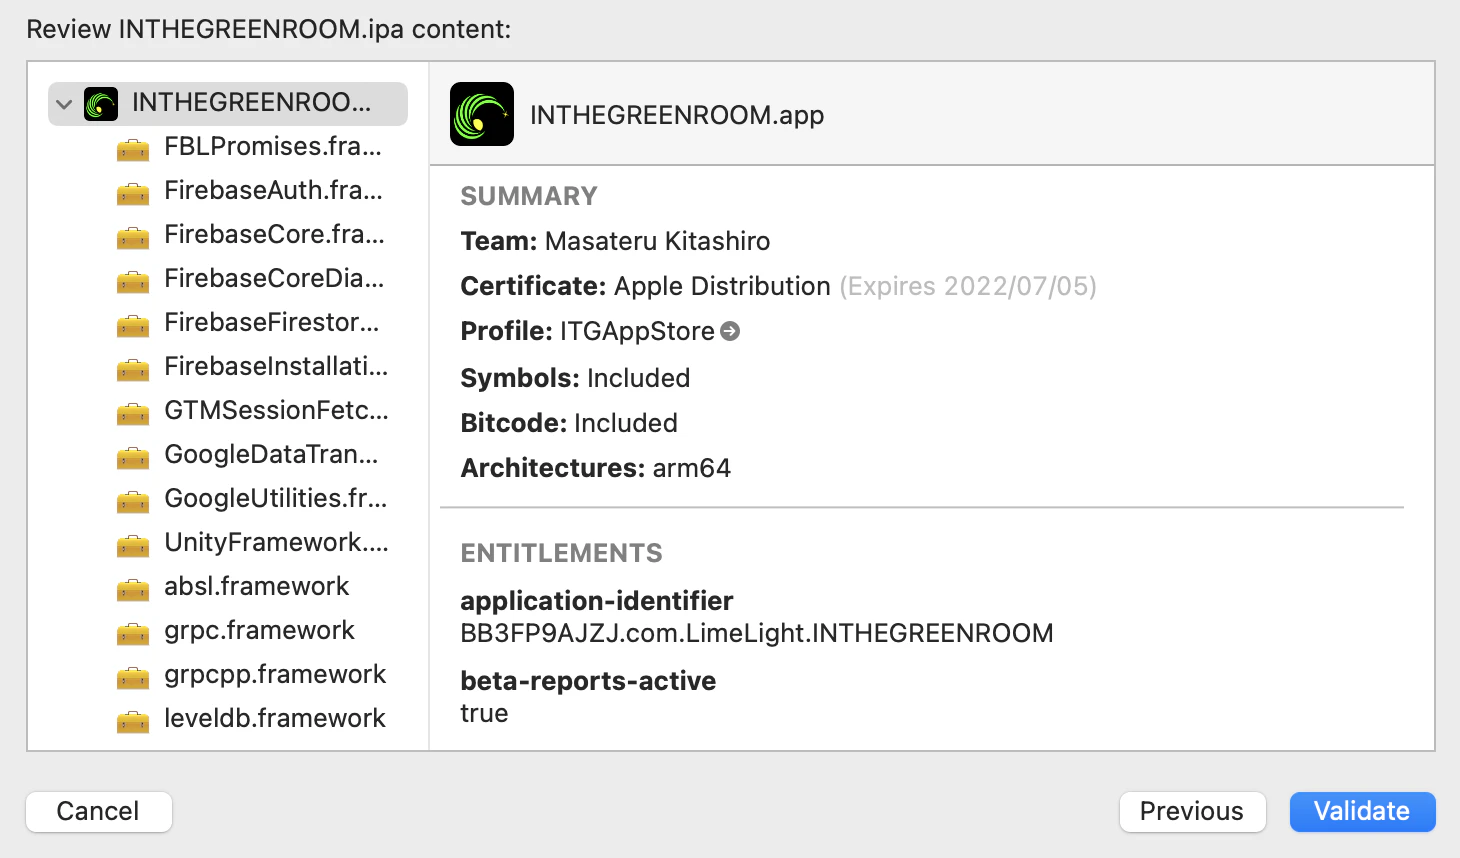Select GoogleUtilities.fr... in the list

(276, 498)
